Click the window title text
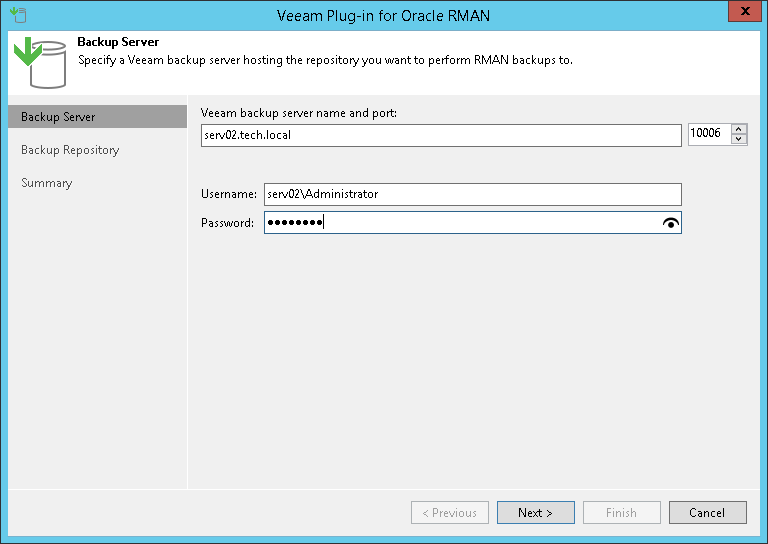Image resolution: width=768 pixels, height=544 pixels. point(383,15)
